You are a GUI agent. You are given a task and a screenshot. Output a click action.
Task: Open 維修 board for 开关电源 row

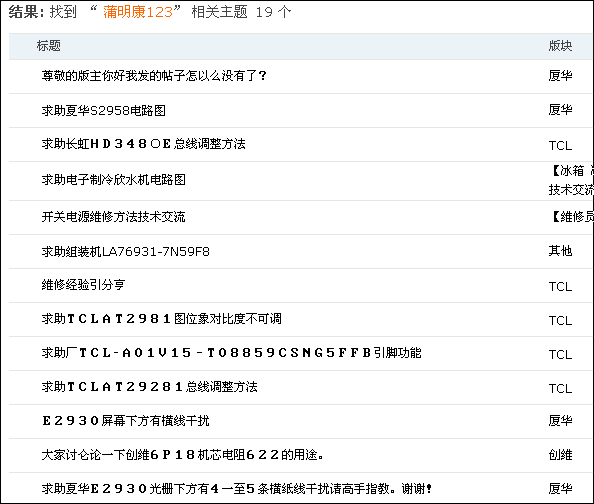pyautogui.click(x=573, y=217)
